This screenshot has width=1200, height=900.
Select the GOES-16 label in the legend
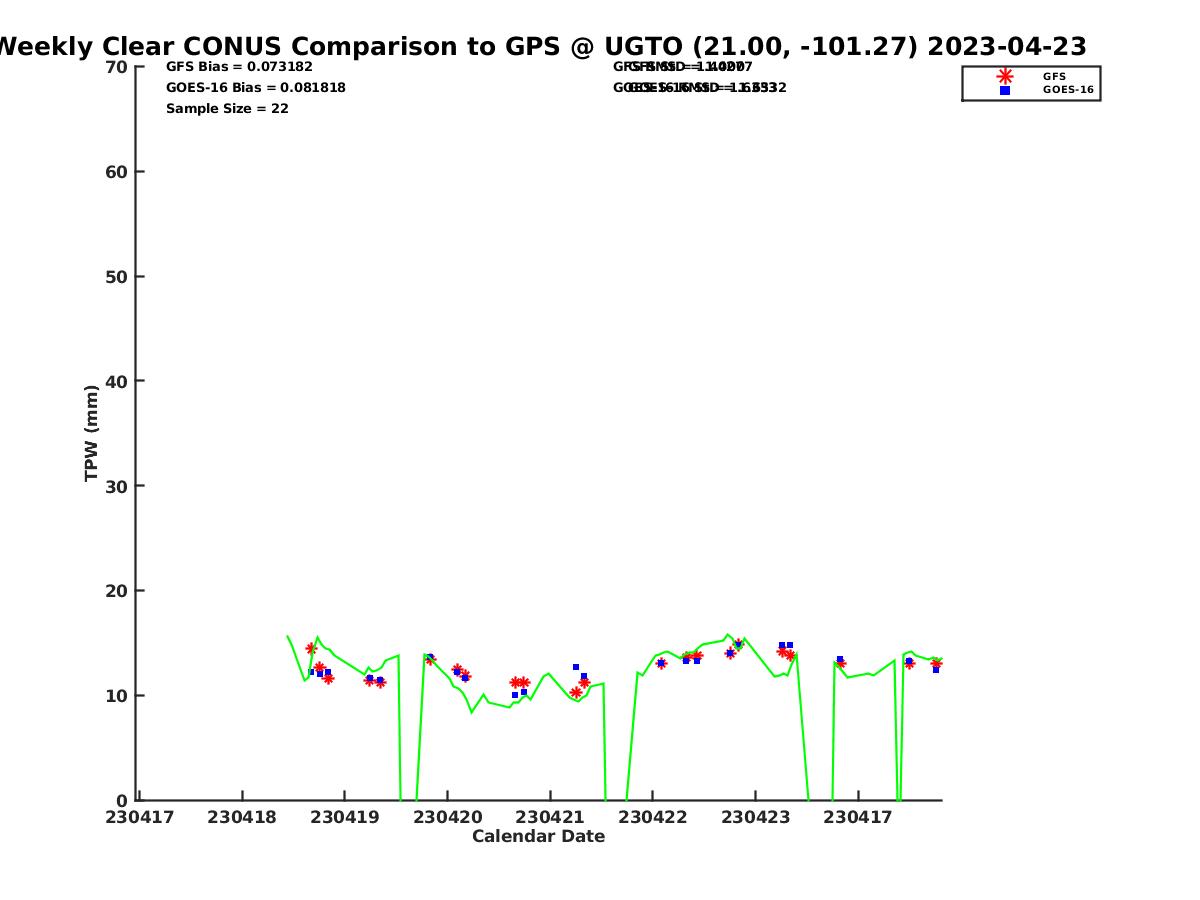[x=1068, y=90]
